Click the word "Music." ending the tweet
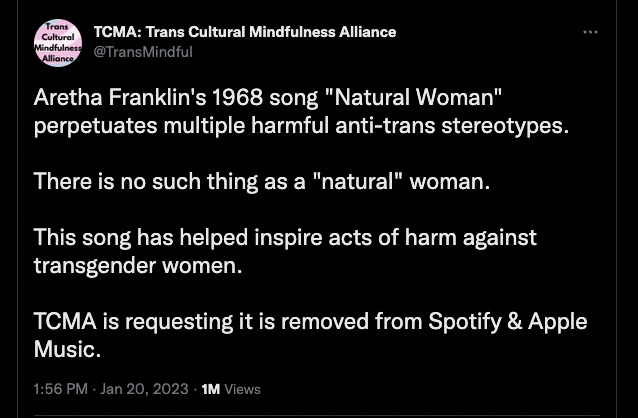This screenshot has width=638, height=418. click(x=68, y=350)
